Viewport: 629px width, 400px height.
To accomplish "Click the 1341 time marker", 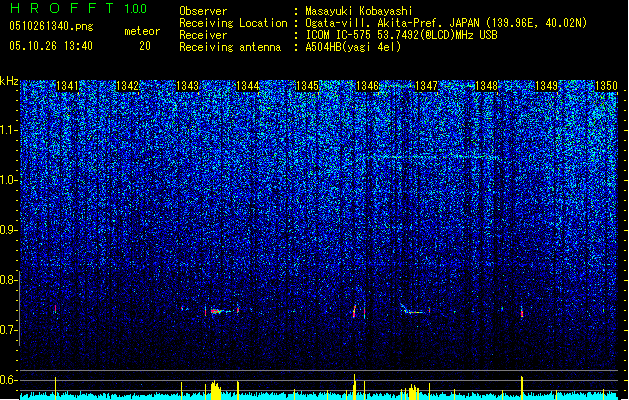I will pos(67,86).
